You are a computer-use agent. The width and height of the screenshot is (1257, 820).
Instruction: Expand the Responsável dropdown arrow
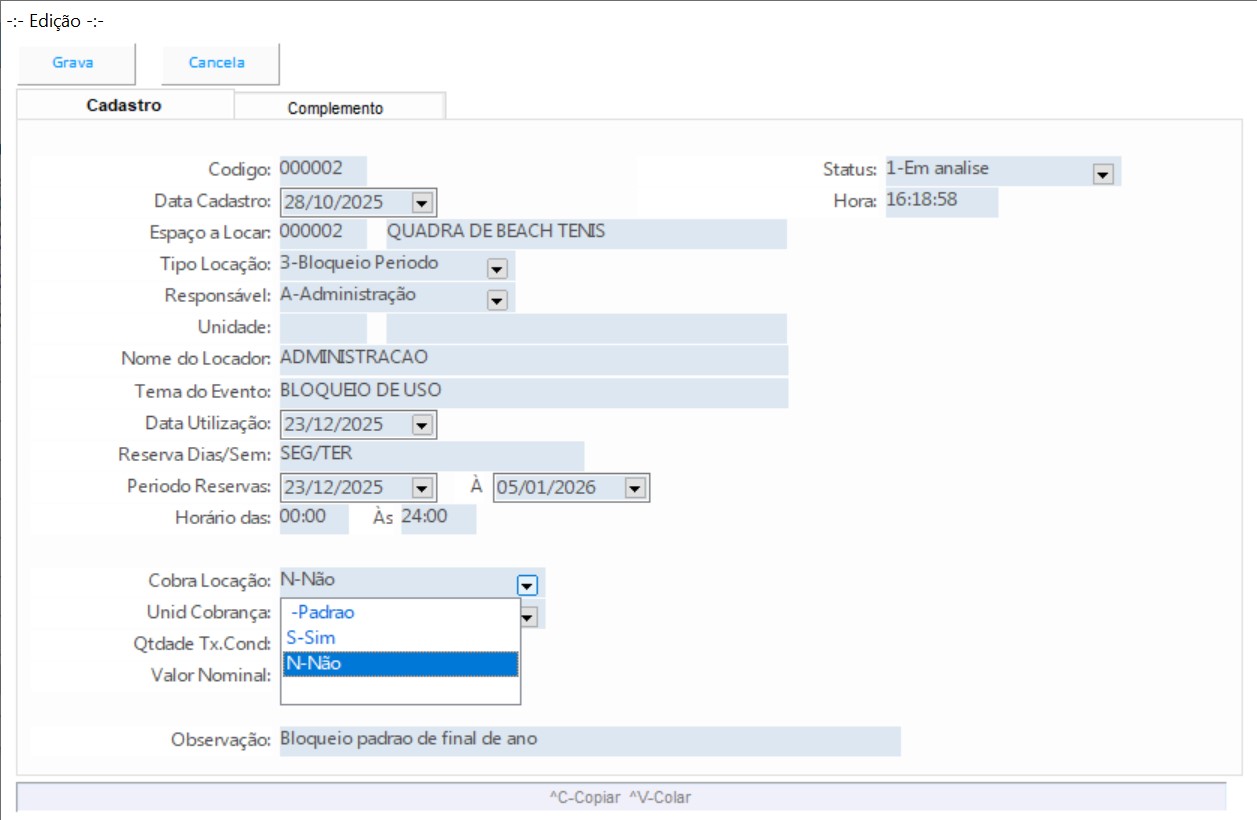click(497, 299)
